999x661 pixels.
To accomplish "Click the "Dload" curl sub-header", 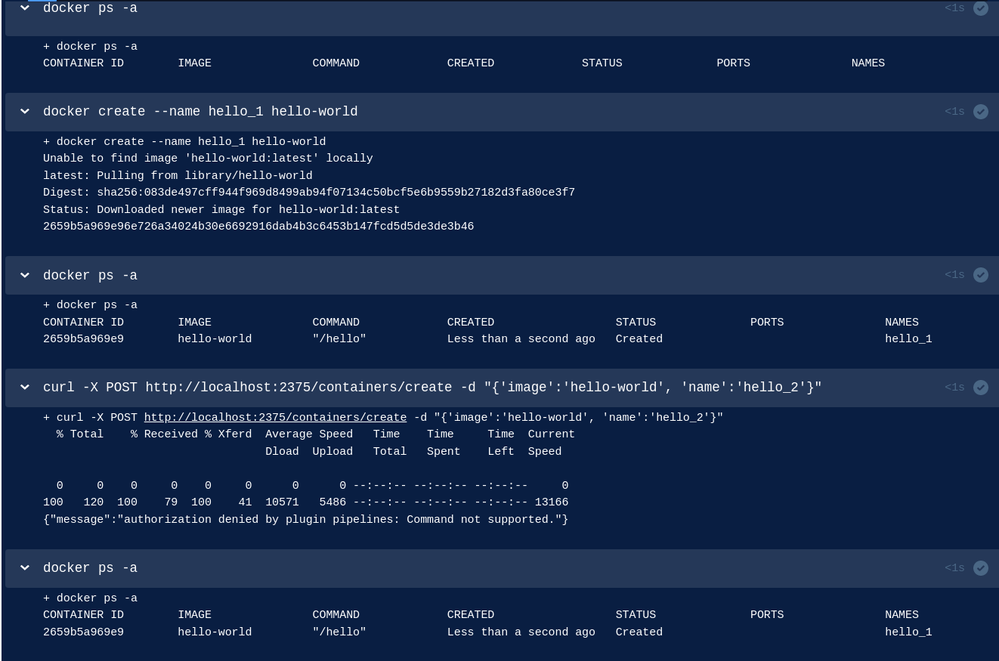I will pos(282,451).
